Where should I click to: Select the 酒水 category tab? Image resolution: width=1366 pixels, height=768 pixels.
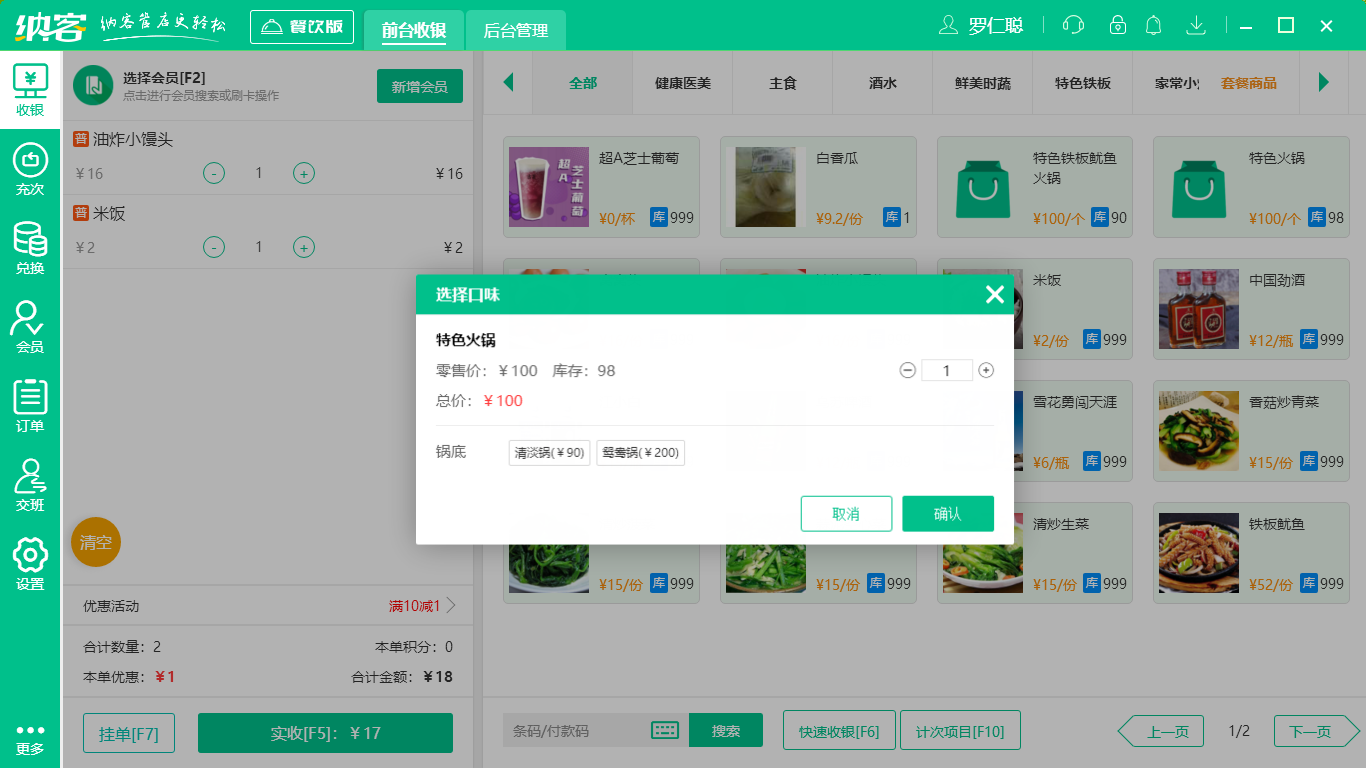tap(881, 84)
